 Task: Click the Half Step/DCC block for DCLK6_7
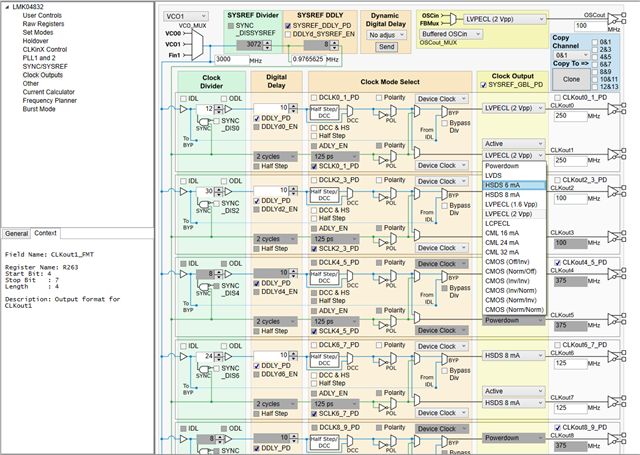pos(324,360)
